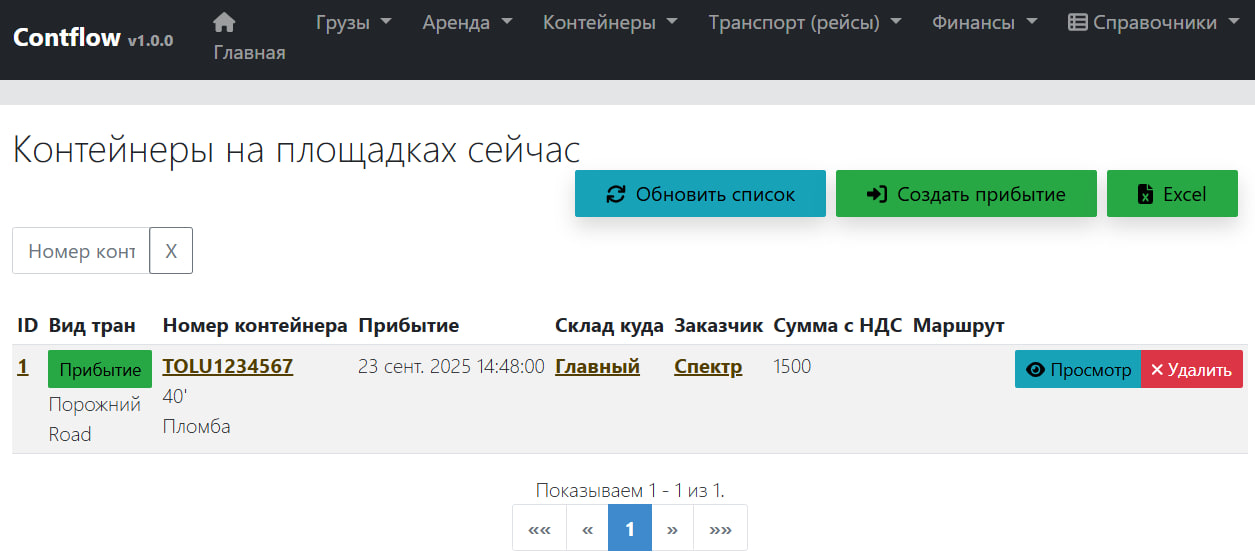Click the refresh icon on Обновить список

[x=616, y=194]
